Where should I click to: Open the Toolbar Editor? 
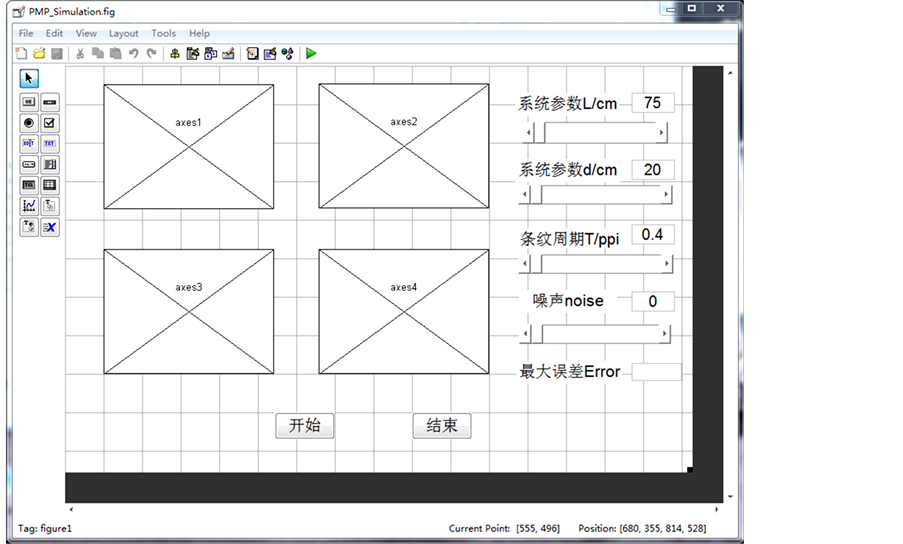click(228, 54)
